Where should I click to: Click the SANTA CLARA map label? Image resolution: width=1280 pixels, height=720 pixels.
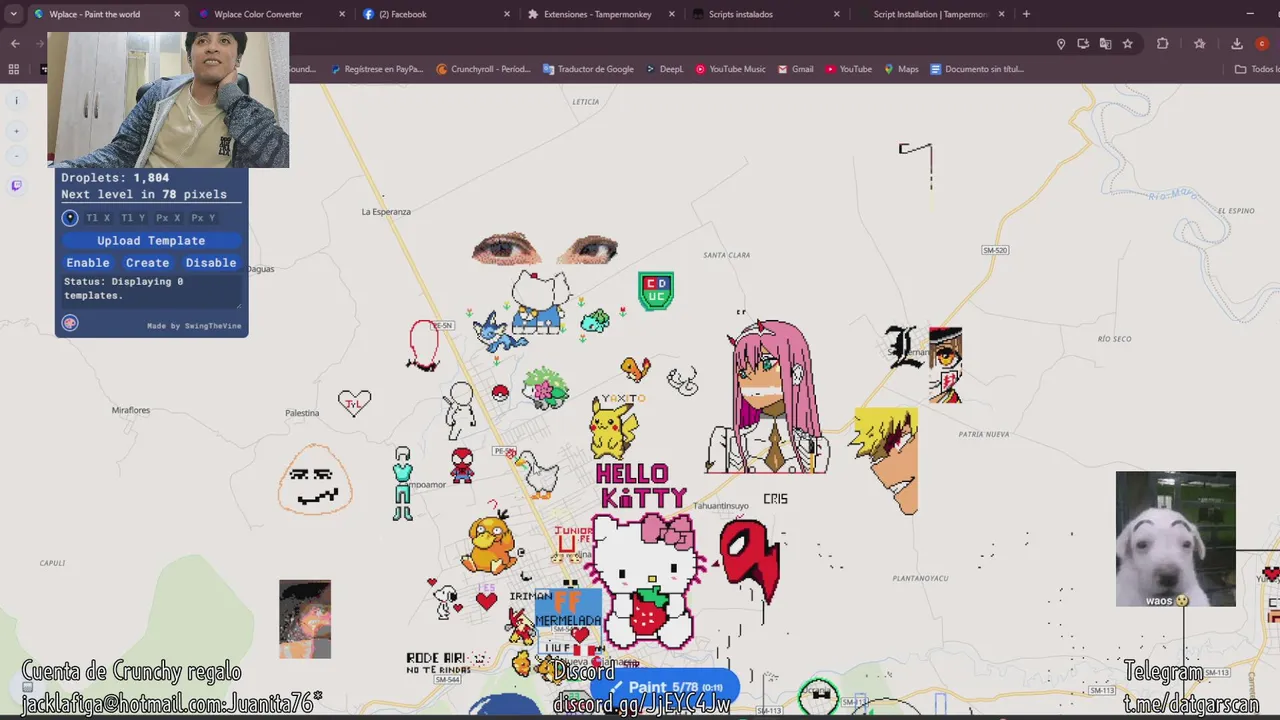click(x=727, y=255)
